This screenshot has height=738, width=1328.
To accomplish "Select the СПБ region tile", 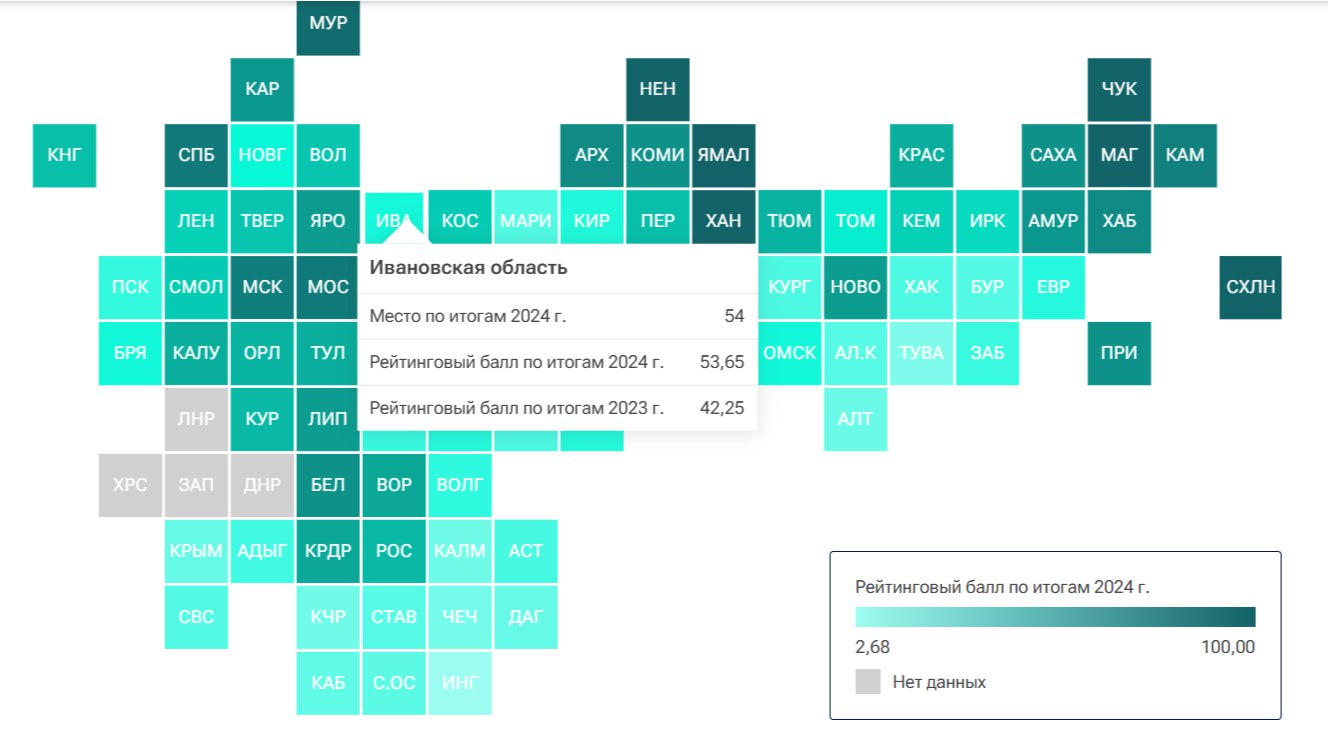I will point(196,155).
